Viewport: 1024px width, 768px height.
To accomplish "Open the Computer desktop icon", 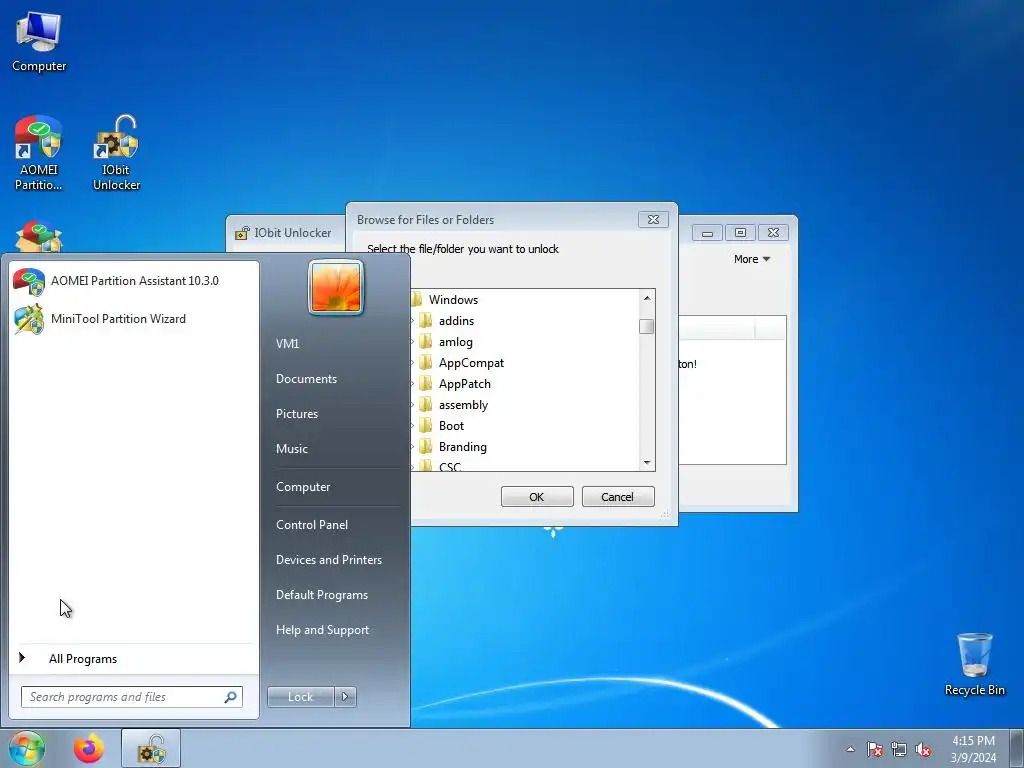I will pyautogui.click(x=39, y=41).
